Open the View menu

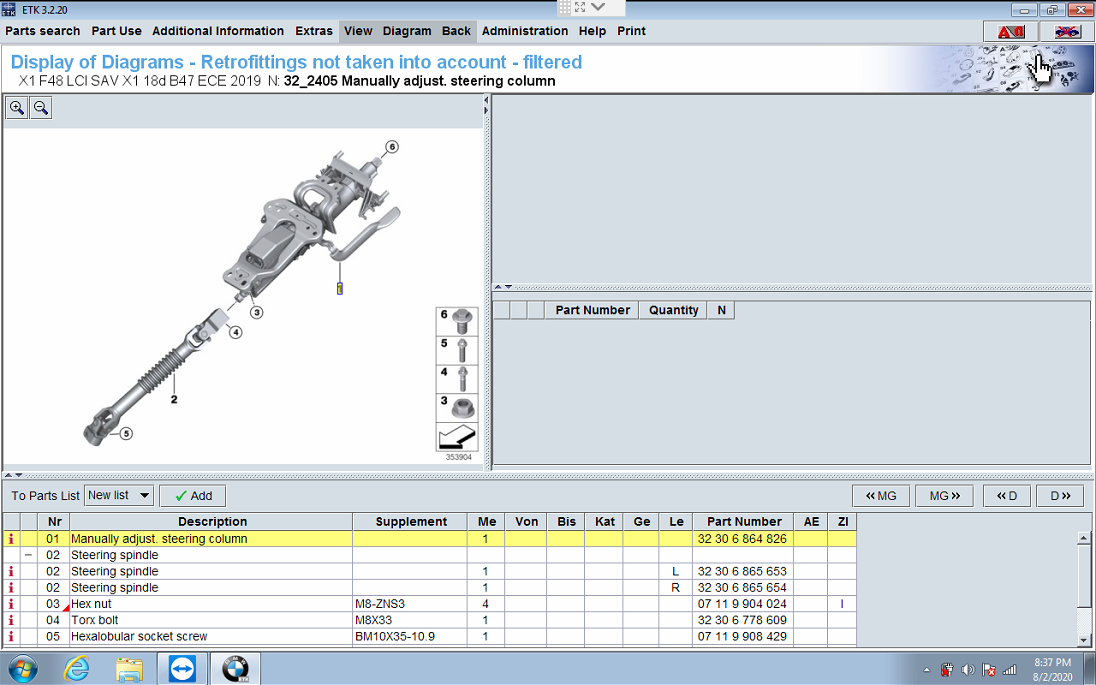click(358, 31)
